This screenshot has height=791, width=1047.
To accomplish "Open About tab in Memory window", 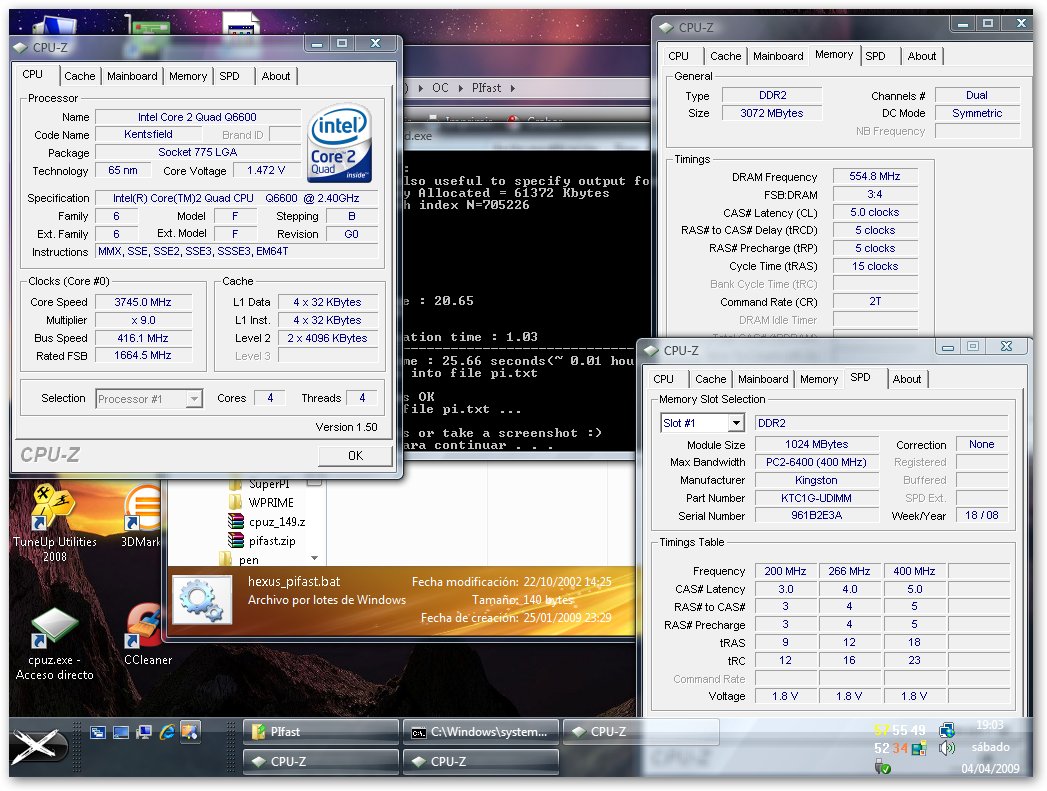I will tap(921, 56).
